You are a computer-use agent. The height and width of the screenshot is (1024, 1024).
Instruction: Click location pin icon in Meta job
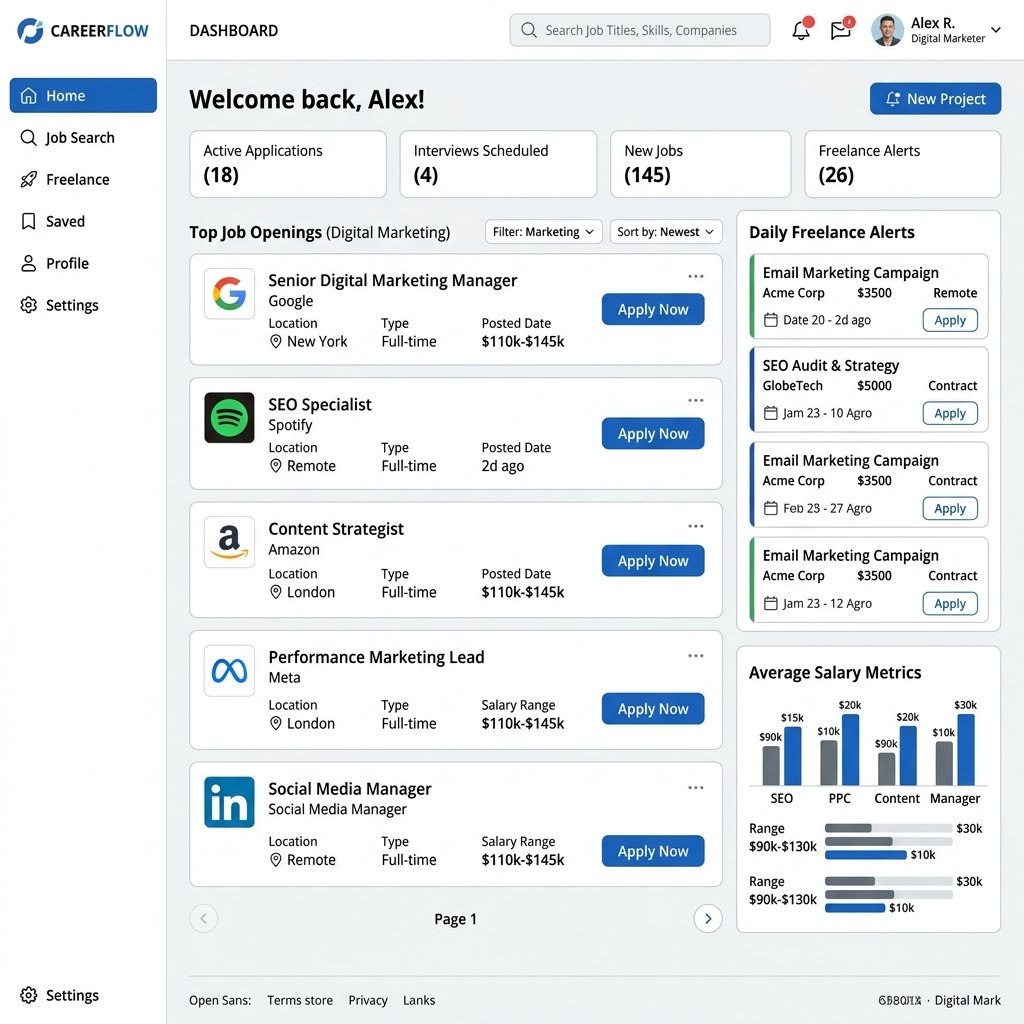click(x=276, y=724)
